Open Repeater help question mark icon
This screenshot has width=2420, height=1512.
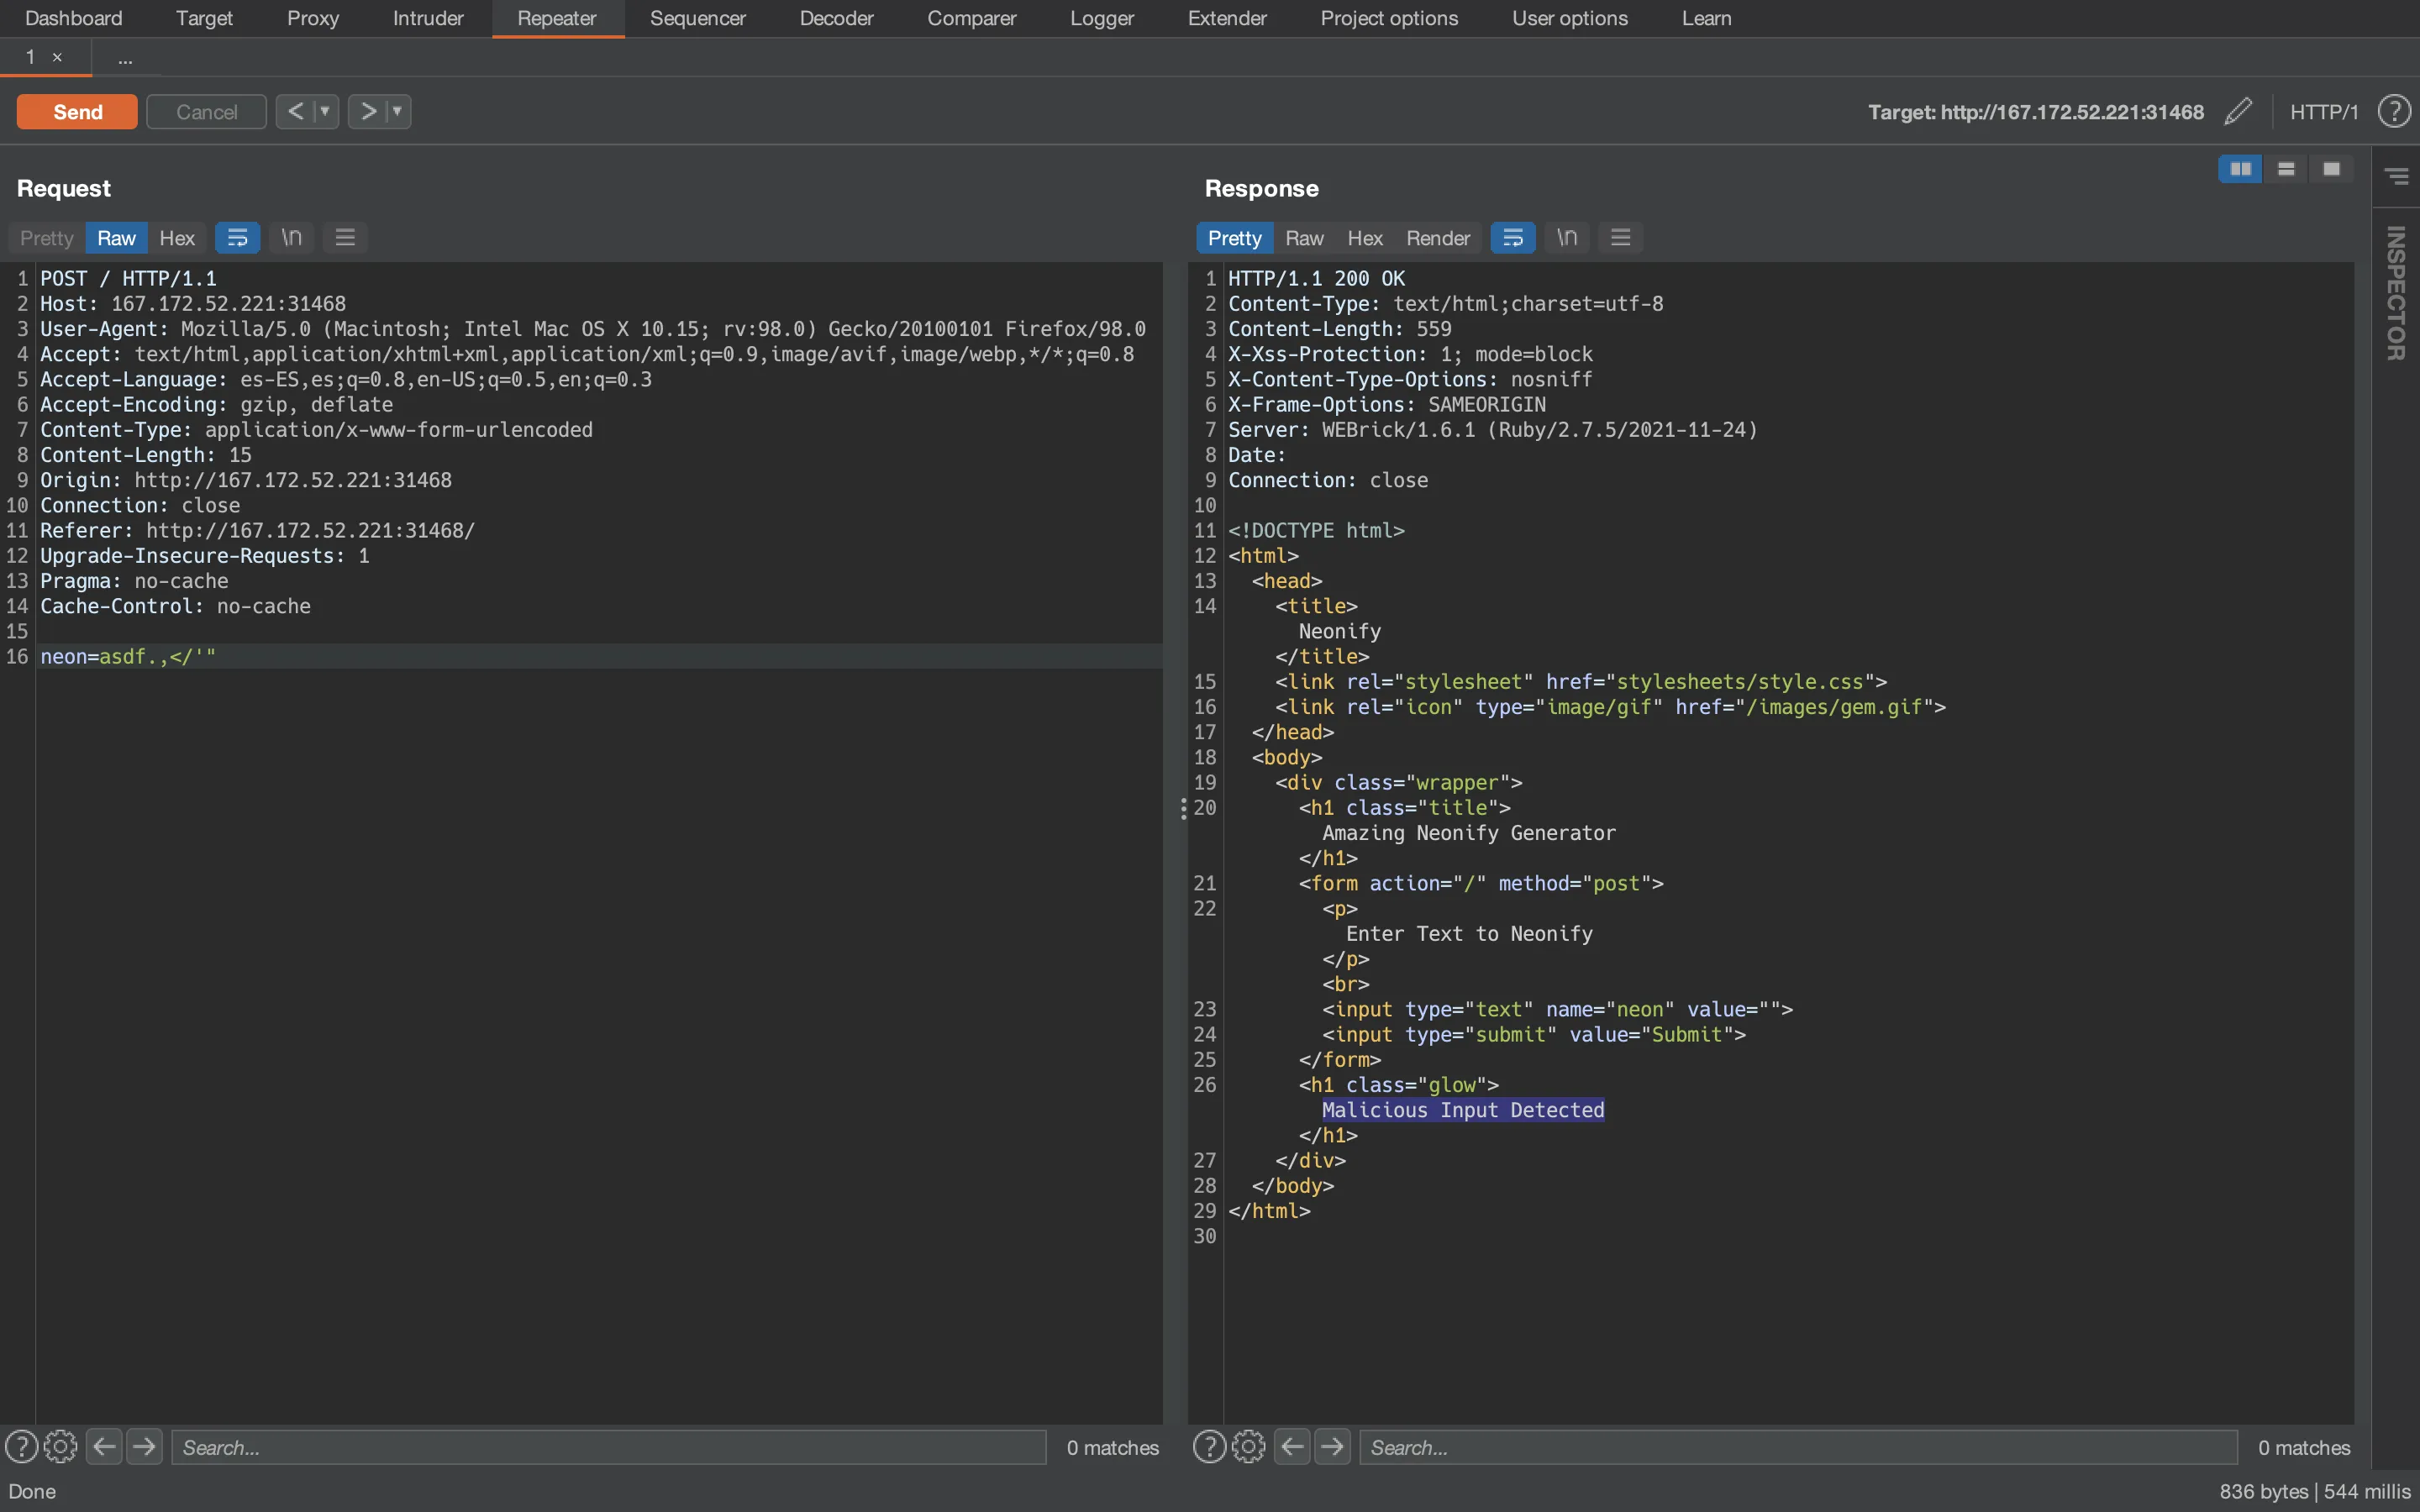[2394, 111]
